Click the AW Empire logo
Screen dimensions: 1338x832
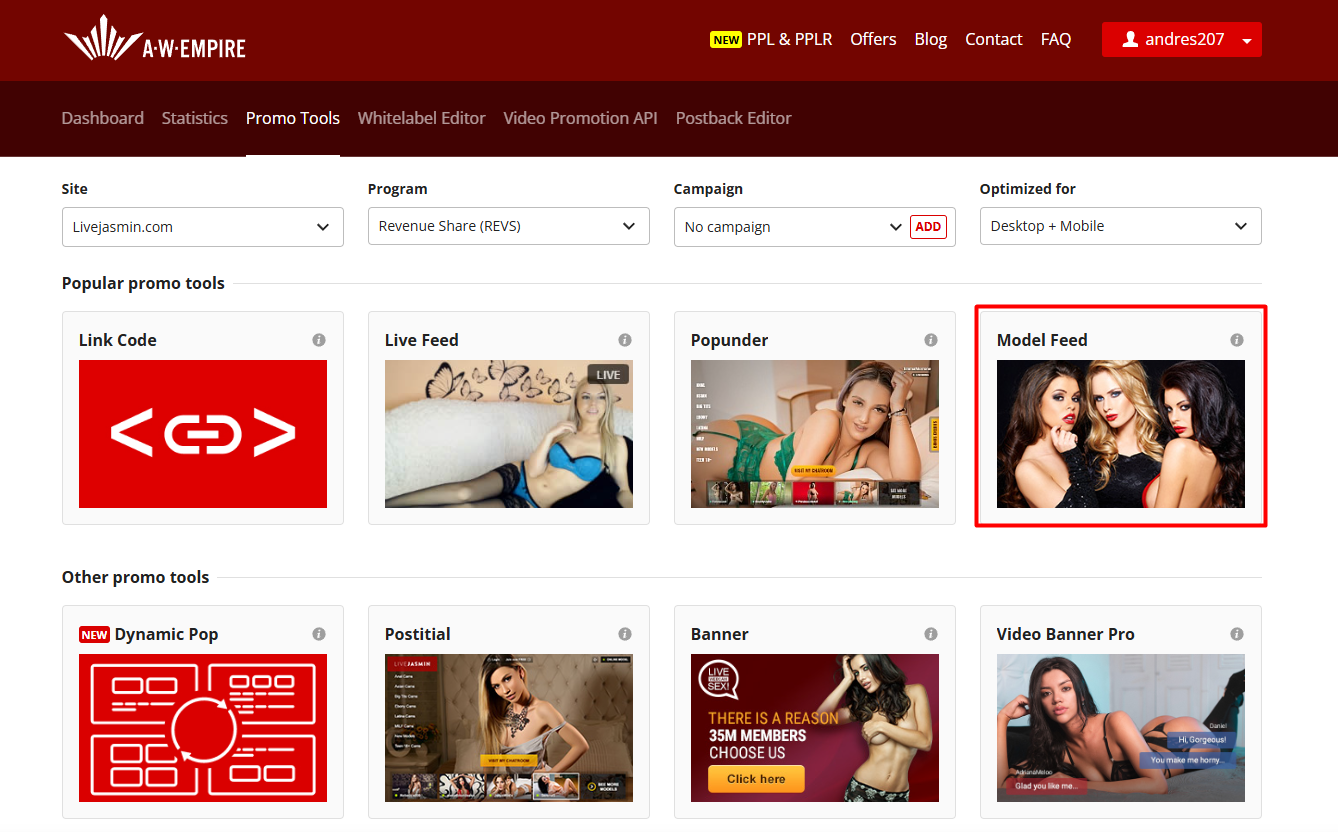point(155,42)
